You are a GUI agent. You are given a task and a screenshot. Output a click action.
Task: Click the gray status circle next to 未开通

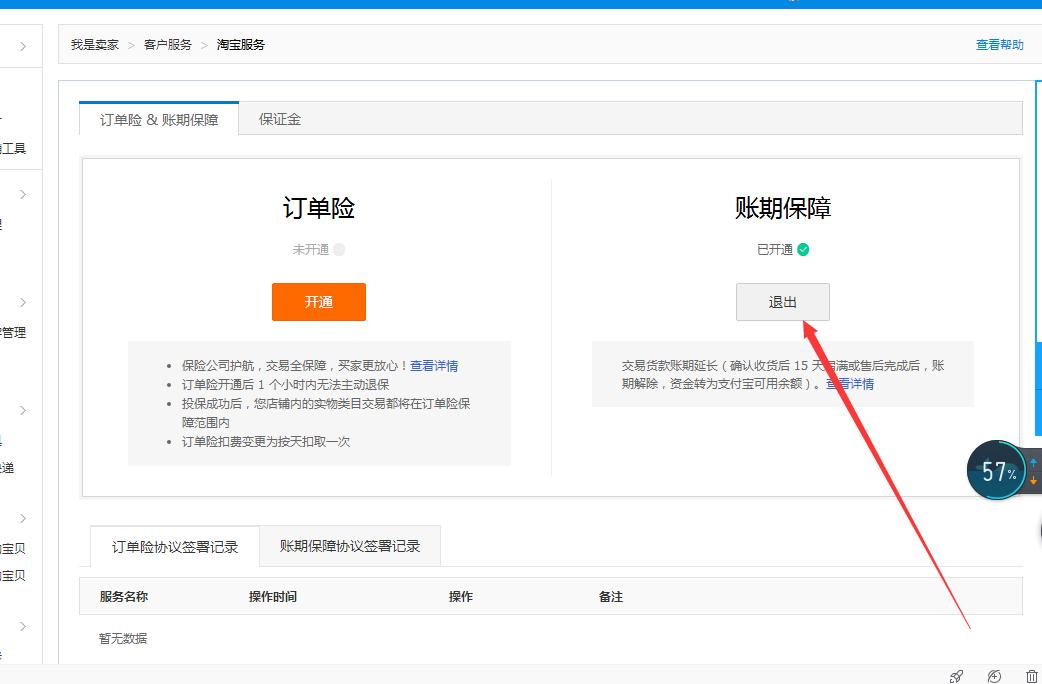pos(340,249)
